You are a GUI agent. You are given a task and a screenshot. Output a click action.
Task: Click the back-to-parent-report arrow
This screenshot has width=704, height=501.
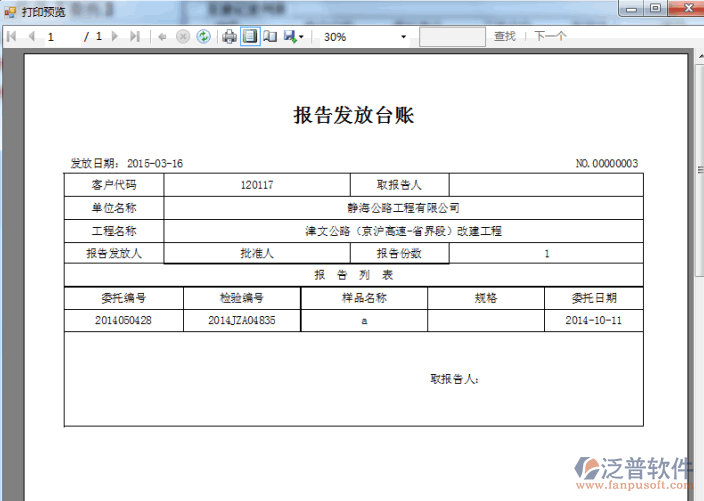pyautogui.click(x=163, y=37)
